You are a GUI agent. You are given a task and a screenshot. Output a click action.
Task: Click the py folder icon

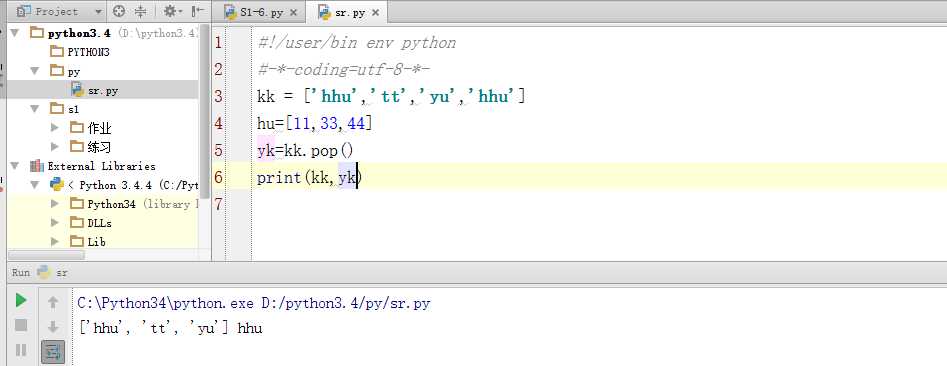point(56,71)
